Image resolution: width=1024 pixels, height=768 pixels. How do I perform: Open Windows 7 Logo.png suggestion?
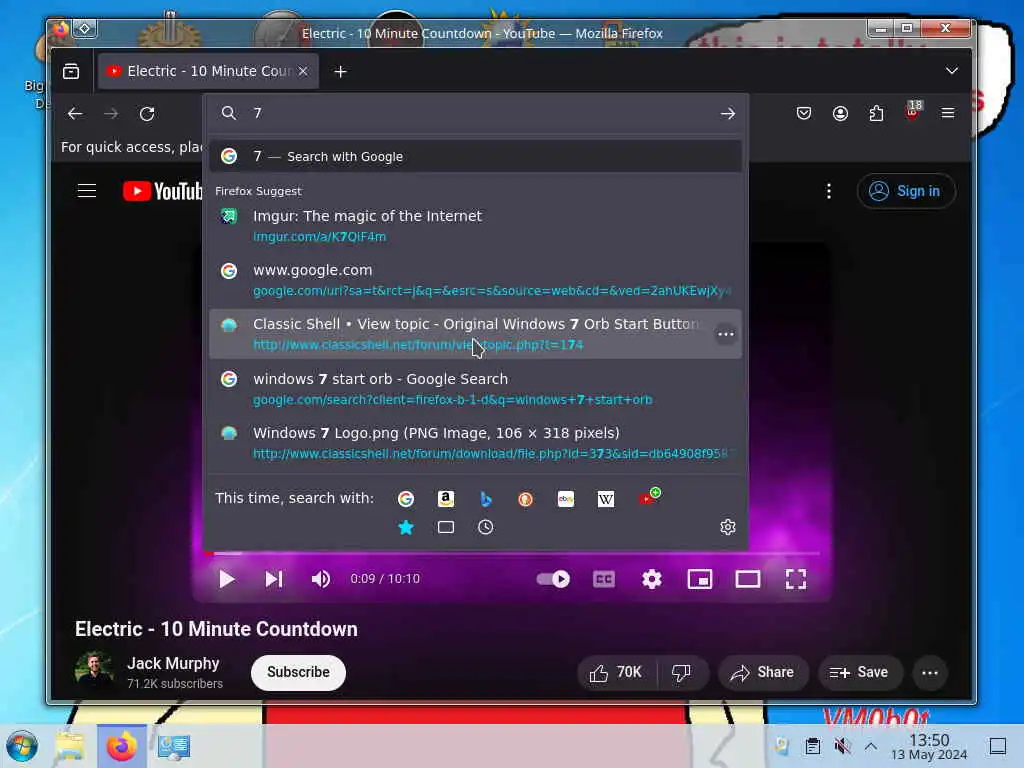pyautogui.click(x=475, y=443)
